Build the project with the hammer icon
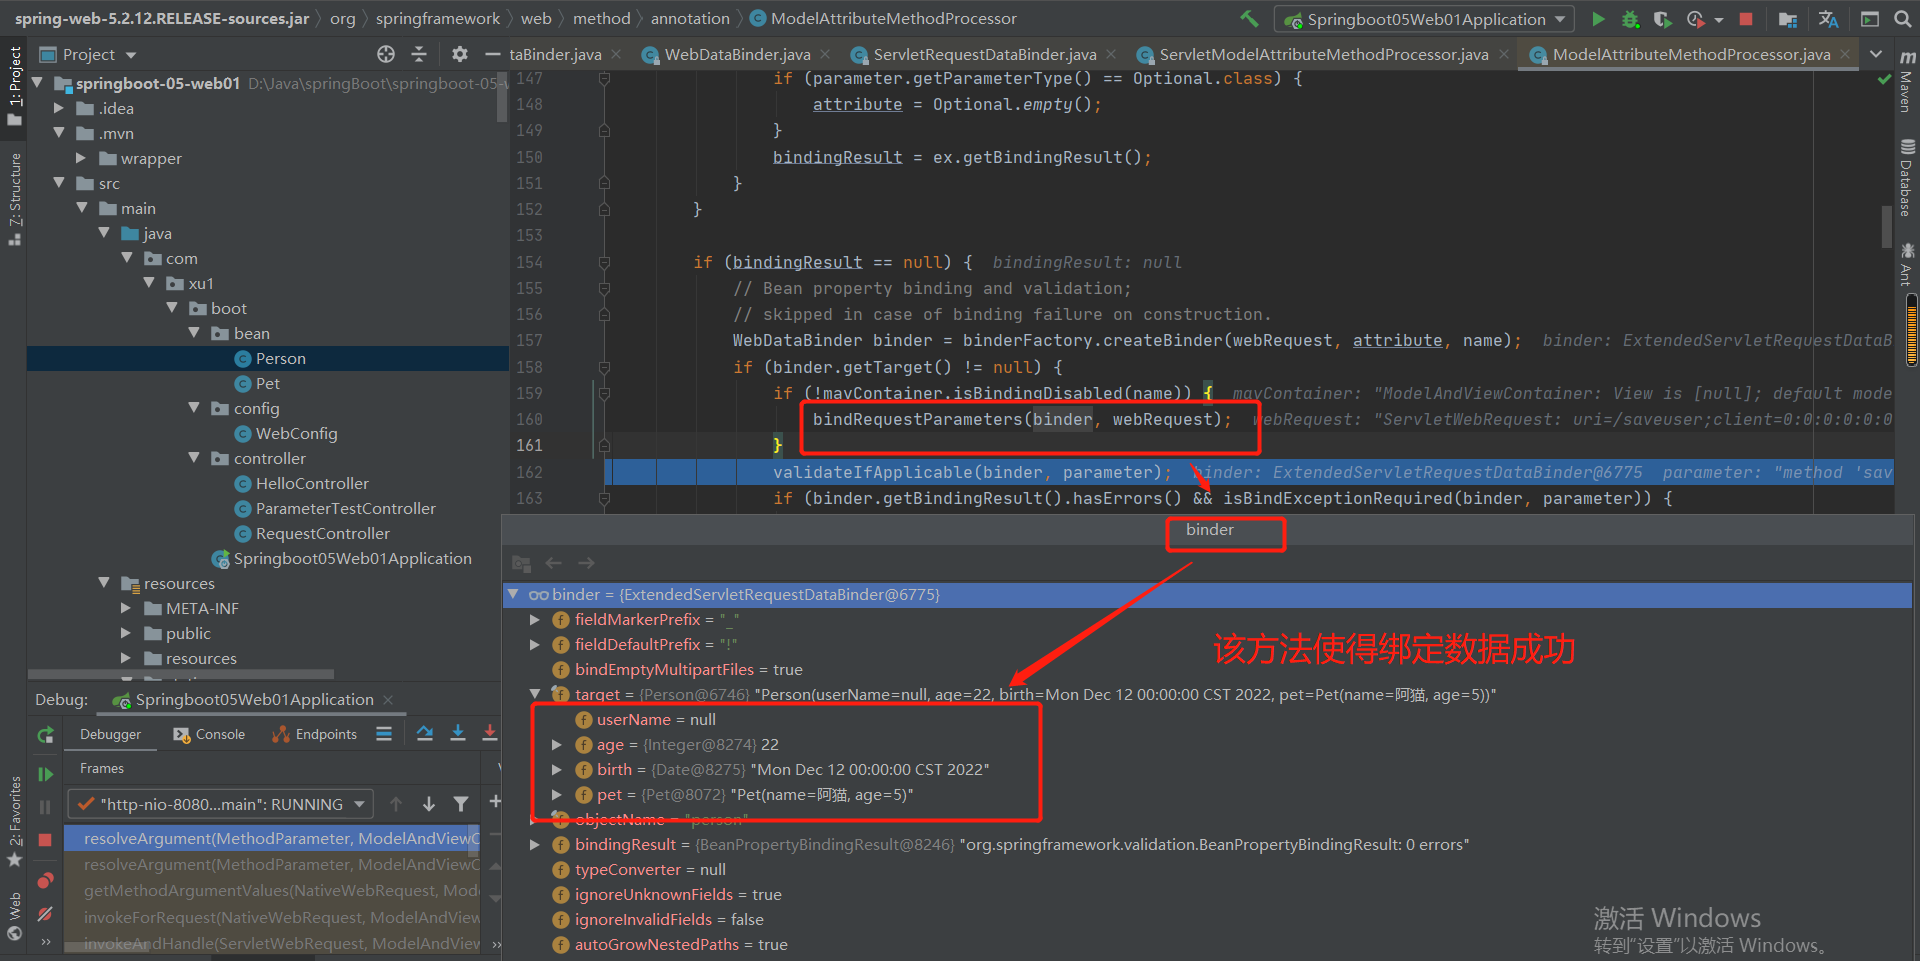The height and width of the screenshot is (961, 1920). [1250, 19]
